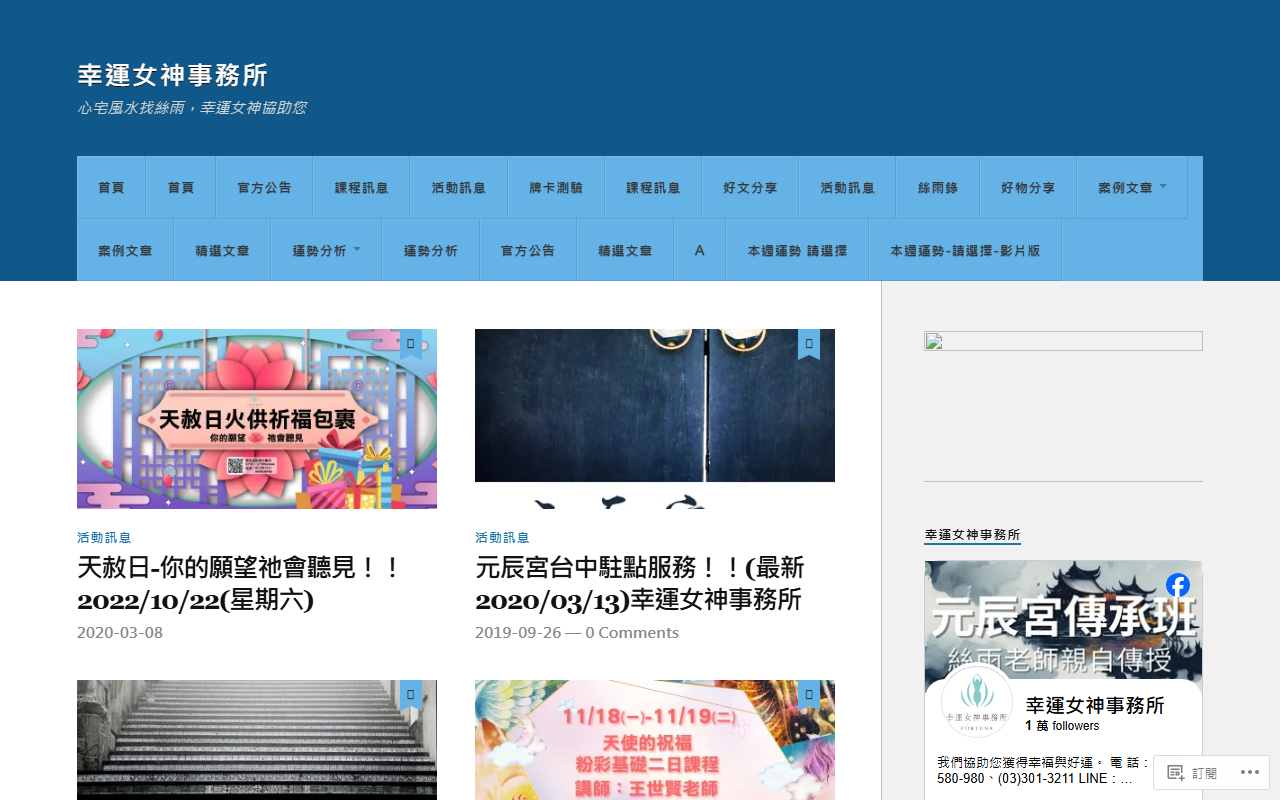Open 本週運勢 請選擇 menu item

(797, 250)
